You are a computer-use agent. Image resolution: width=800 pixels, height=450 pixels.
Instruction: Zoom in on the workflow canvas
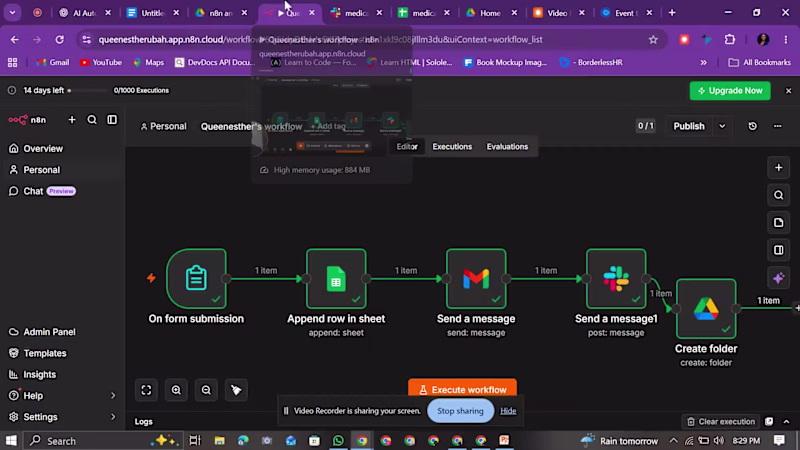click(176, 390)
